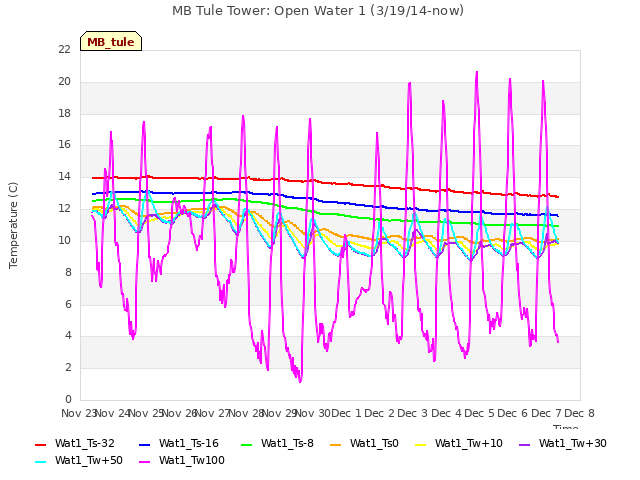The height and width of the screenshot is (480, 640).
Task: Click the blue Wat1_Ts-16 legend color marker
Action: 144,444
